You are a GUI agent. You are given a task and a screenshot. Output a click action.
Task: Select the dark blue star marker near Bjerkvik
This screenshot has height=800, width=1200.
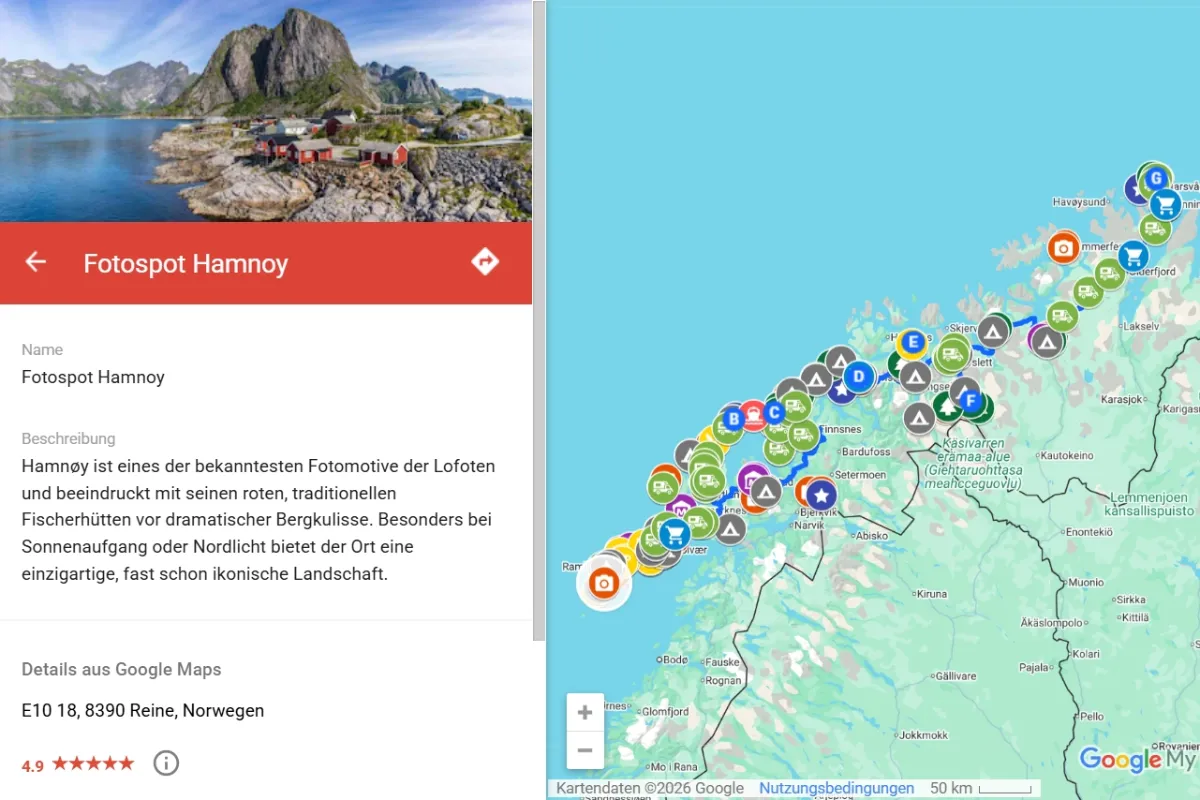click(x=821, y=494)
